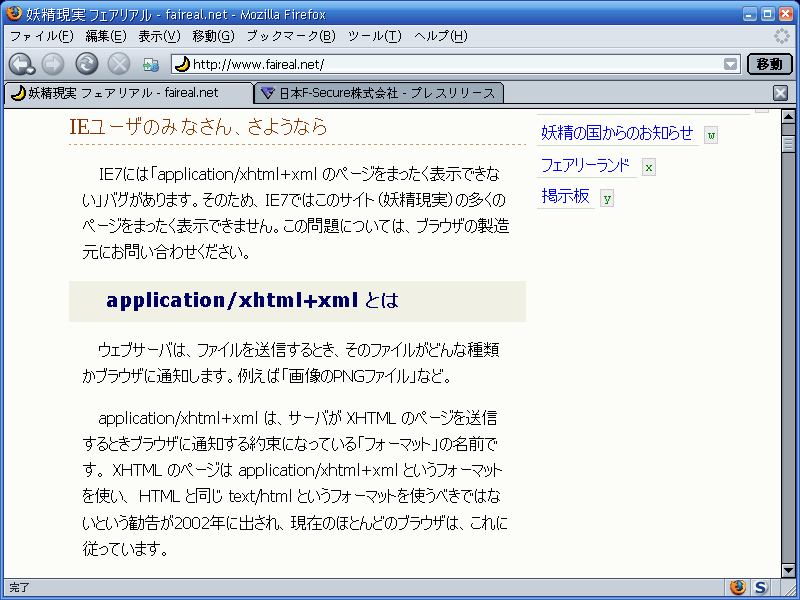The image size is (800, 600).
Task: Open the フェアリーランド link
Action: [x=585, y=165]
